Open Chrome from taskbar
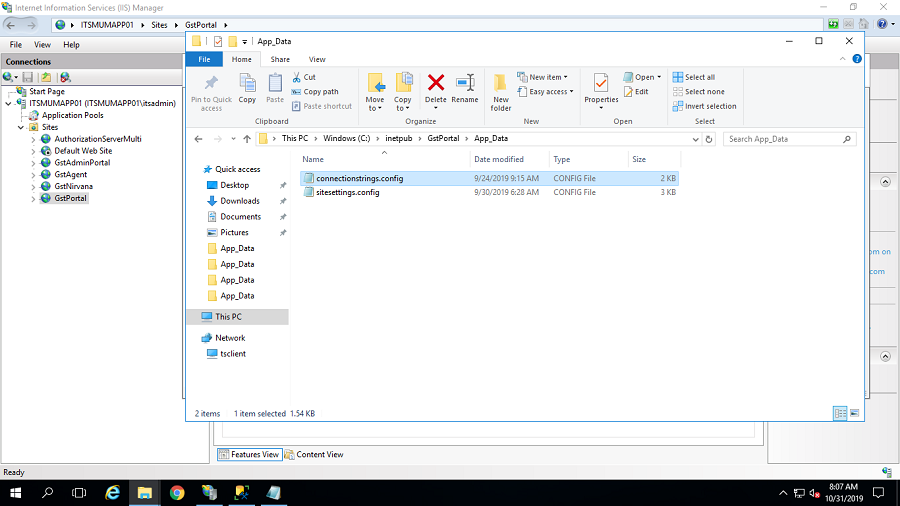 coord(177,493)
